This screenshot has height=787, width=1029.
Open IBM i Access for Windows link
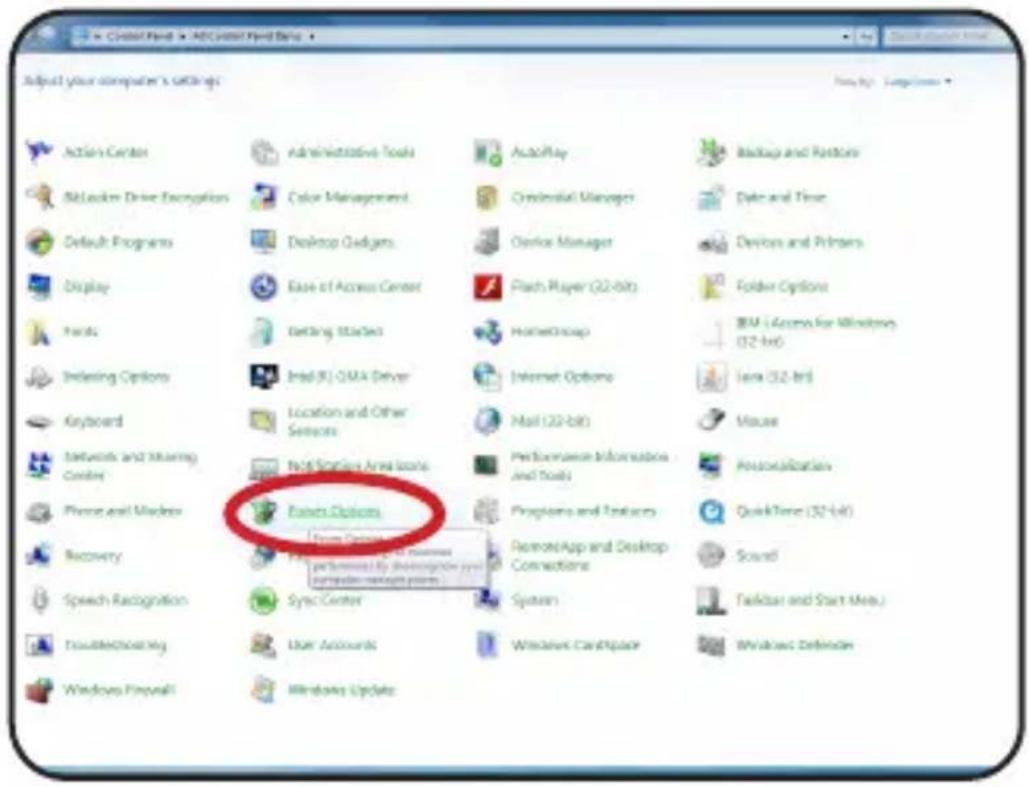816,331
